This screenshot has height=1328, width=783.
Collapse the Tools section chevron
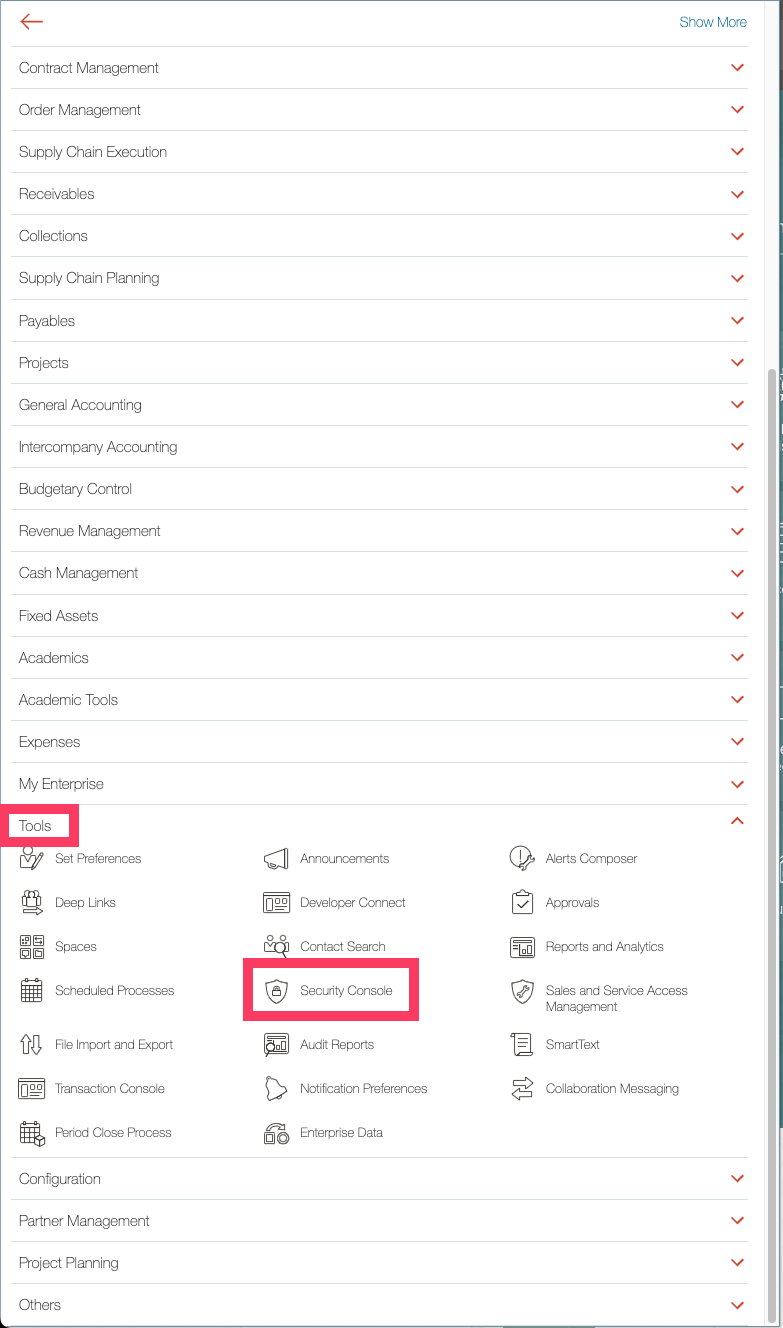pyautogui.click(x=738, y=821)
